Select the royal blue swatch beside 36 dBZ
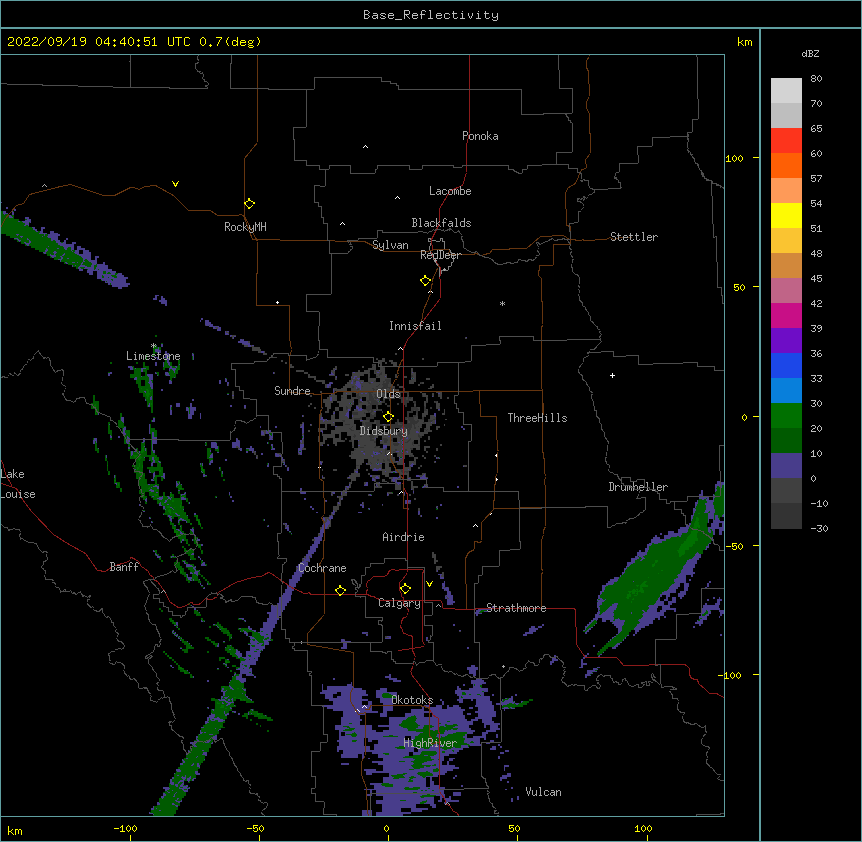862x842 pixels. pos(786,365)
